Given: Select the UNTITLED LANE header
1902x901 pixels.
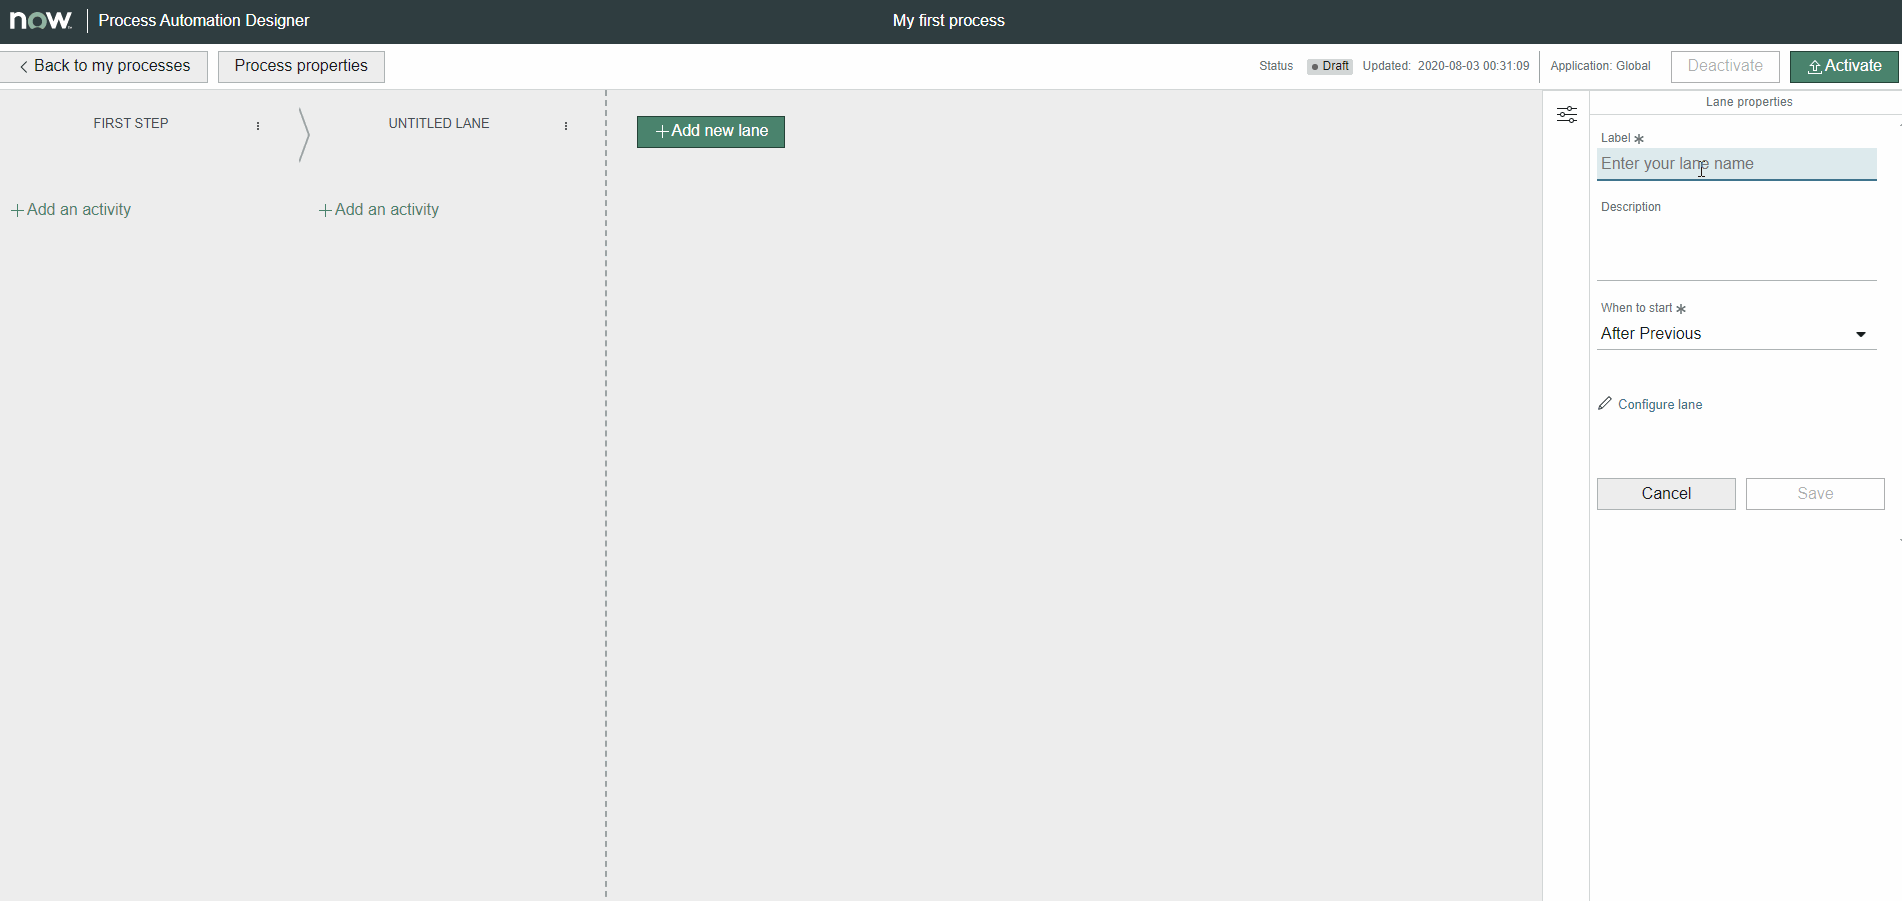Looking at the screenshot, I should tap(439, 124).
